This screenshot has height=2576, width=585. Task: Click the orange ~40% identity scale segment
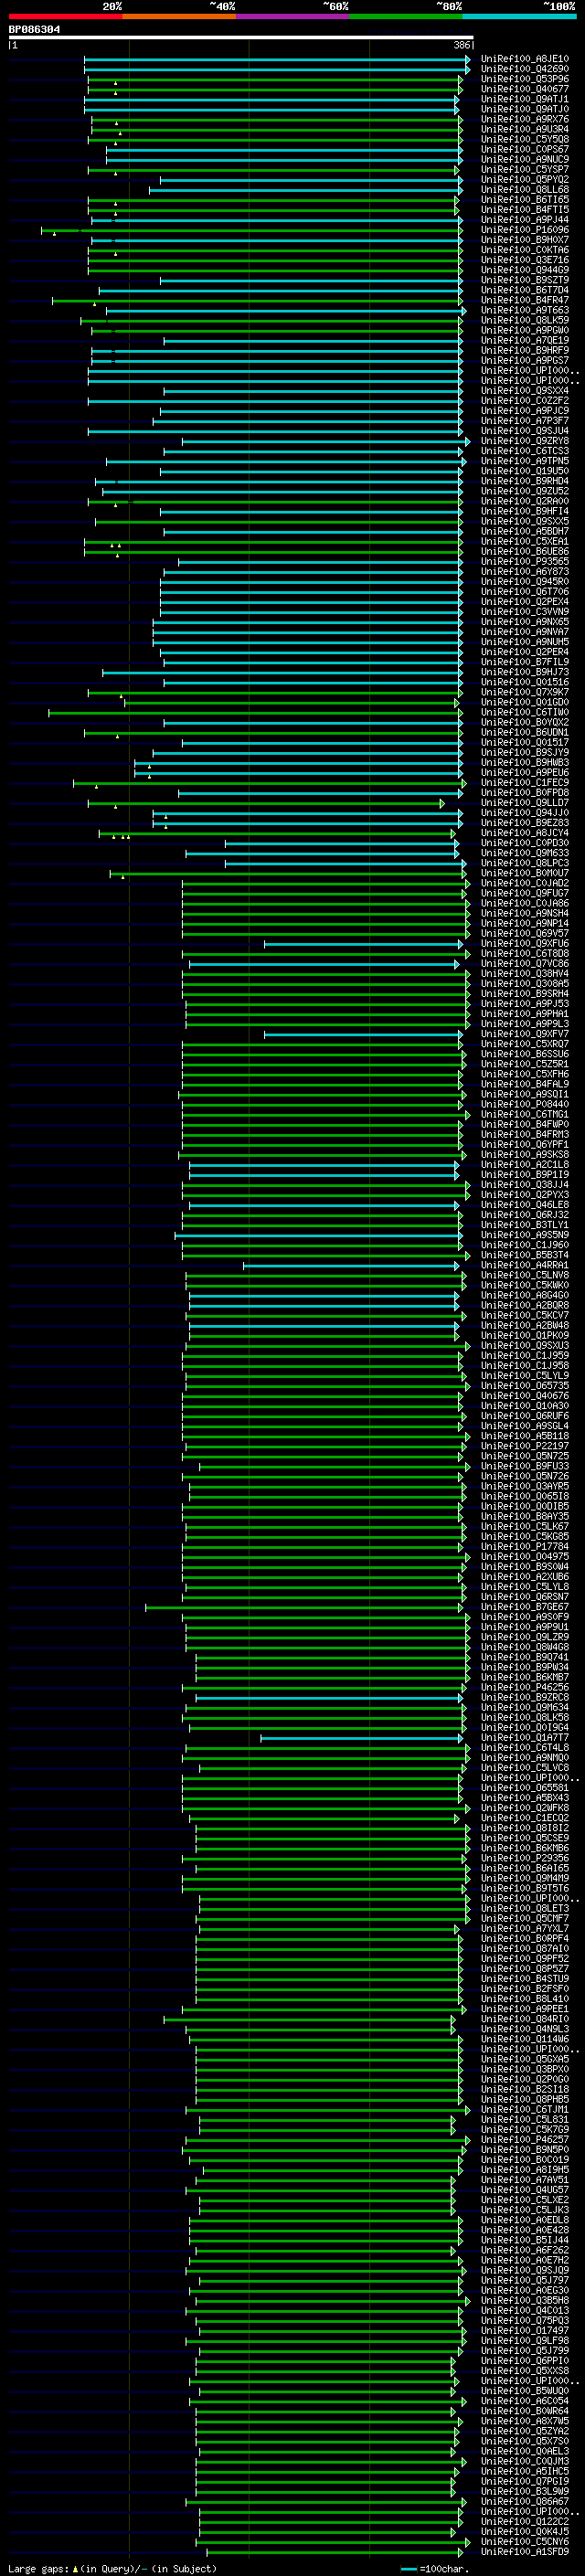179,17
